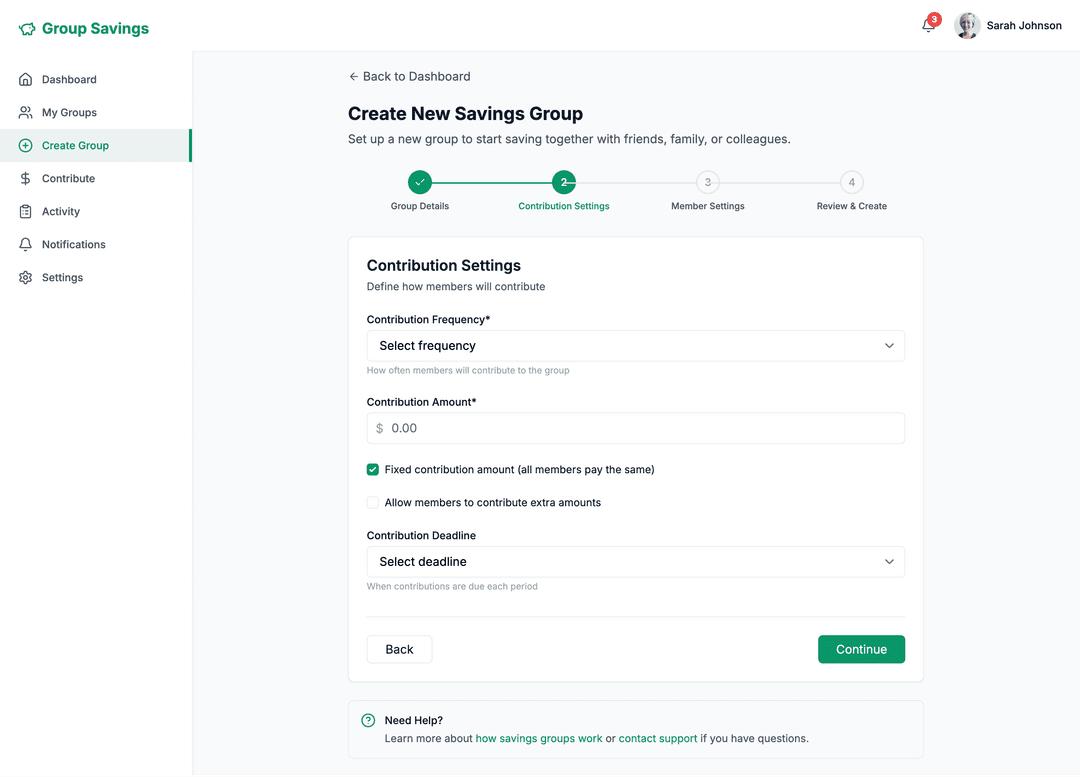View Activity using the document icon

tap(25, 211)
